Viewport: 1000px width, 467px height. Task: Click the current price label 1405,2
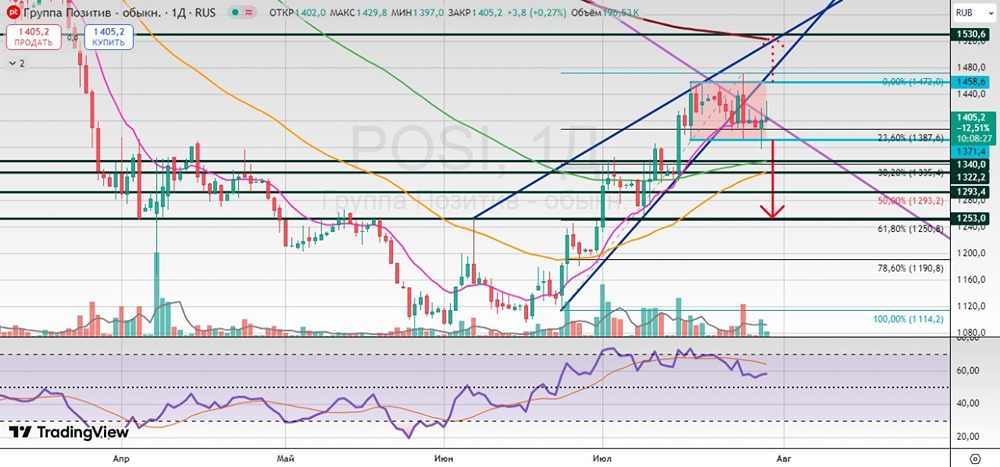pyautogui.click(x=971, y=117)
